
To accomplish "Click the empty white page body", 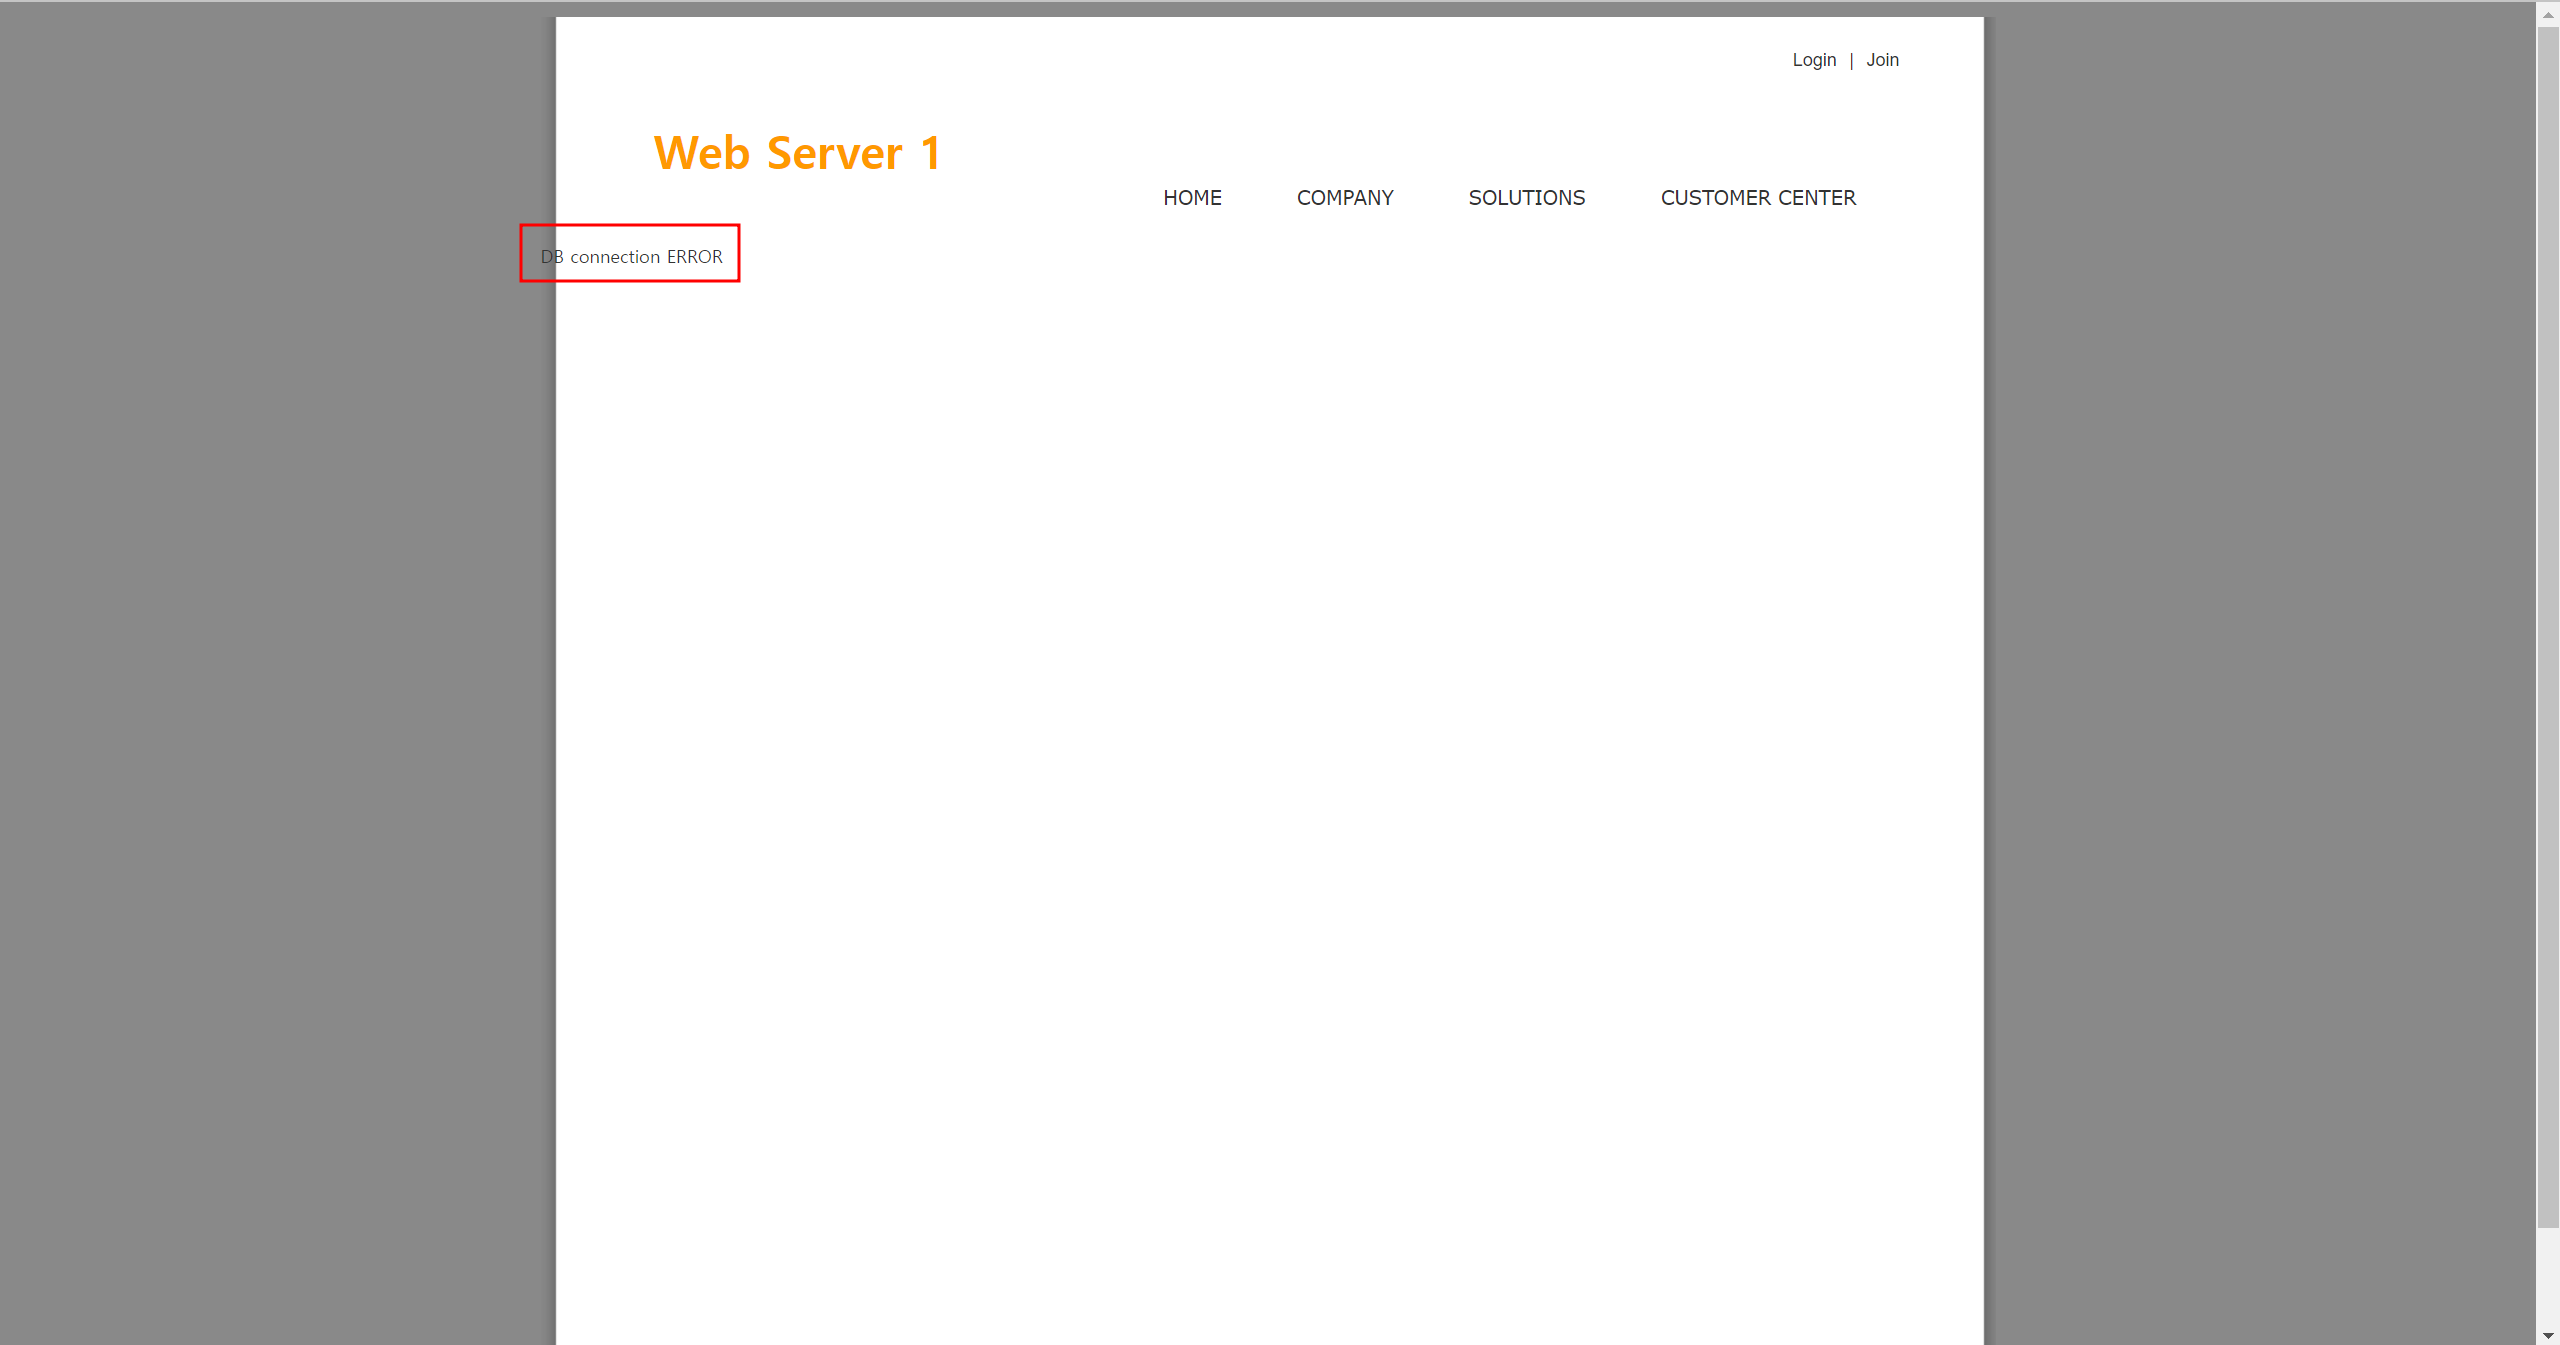I will [1268, 750].
